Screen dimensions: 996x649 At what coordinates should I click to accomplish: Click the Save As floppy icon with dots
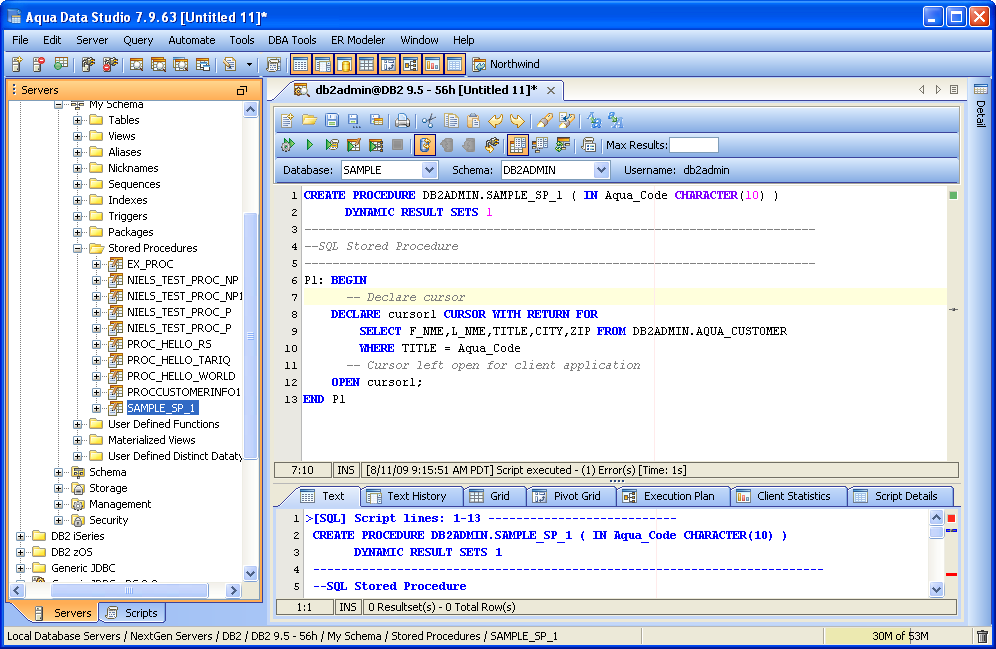(354, 120)
